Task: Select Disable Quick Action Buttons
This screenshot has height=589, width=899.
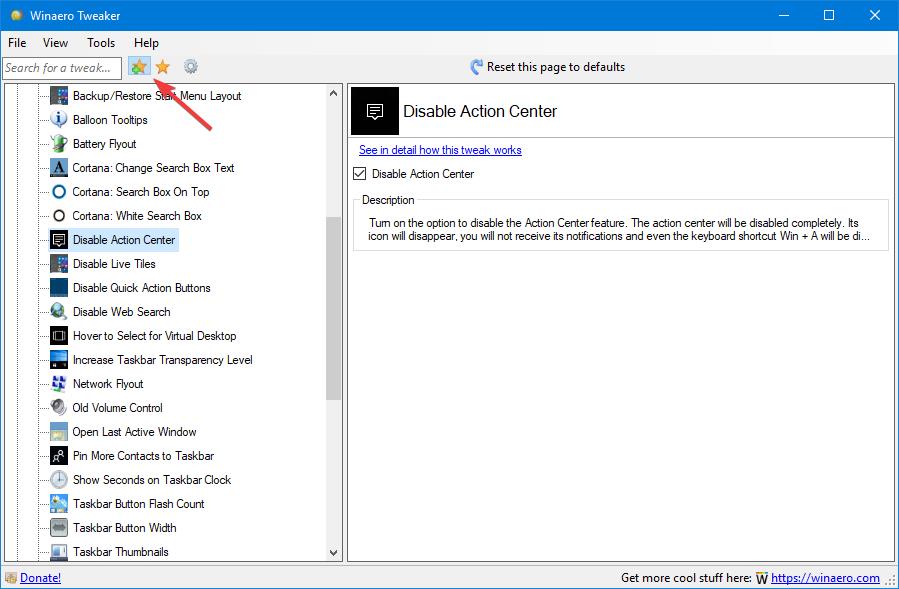Action: 142,288
